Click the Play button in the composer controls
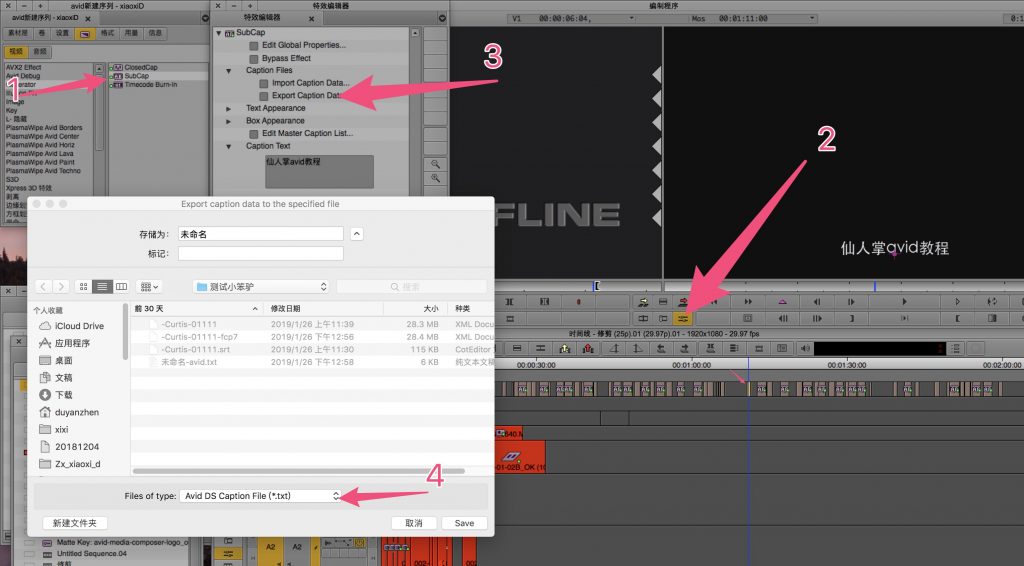This screenshot has width=1024, height=566. (904, 302)
